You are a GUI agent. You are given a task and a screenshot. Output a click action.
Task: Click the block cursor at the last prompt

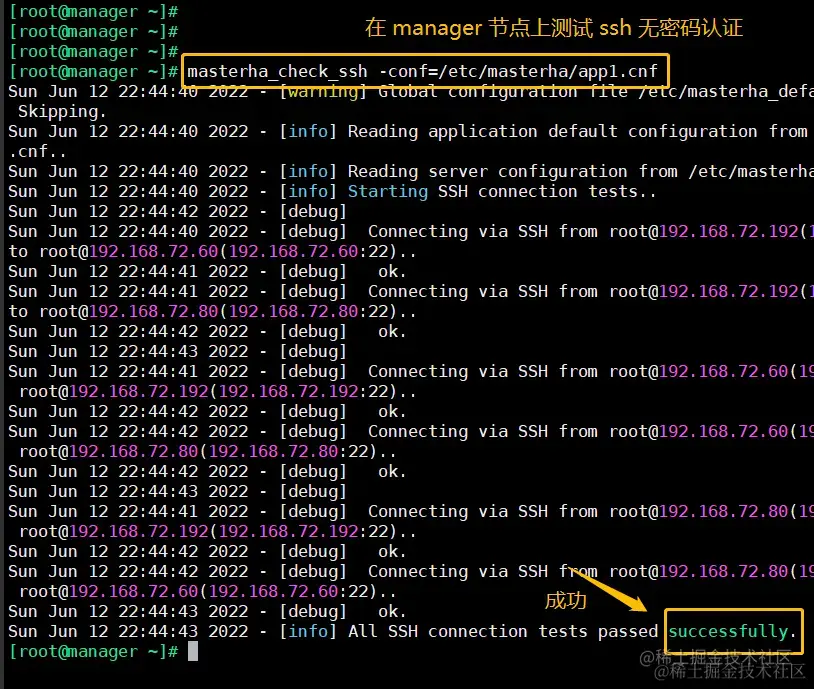pos(193,651)
